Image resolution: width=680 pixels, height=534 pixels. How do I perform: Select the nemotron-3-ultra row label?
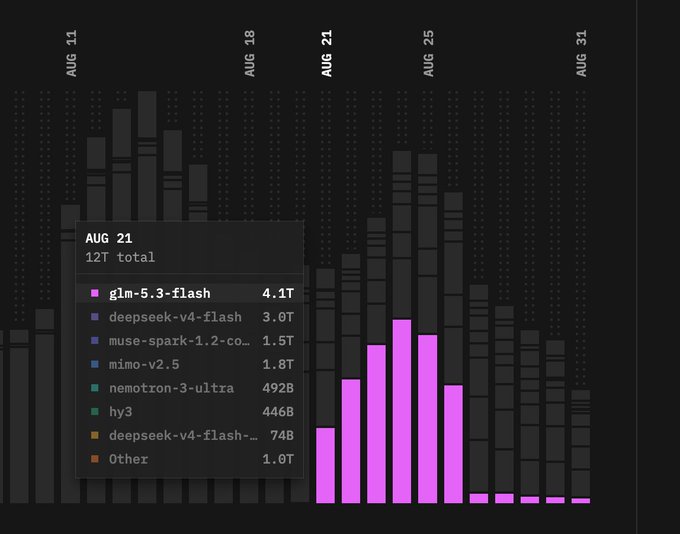(x=171, y=388)
